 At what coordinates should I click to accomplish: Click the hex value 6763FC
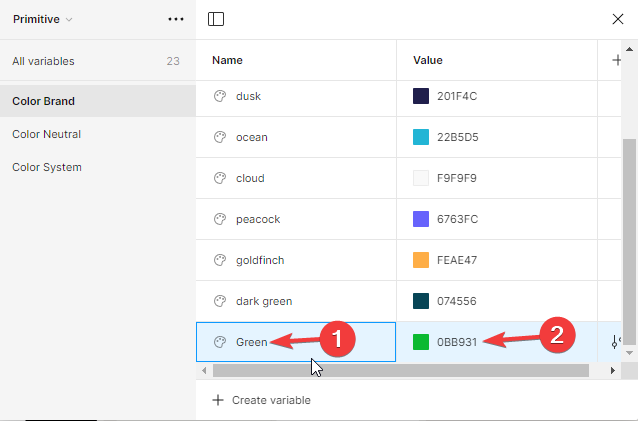coord(457,219)
